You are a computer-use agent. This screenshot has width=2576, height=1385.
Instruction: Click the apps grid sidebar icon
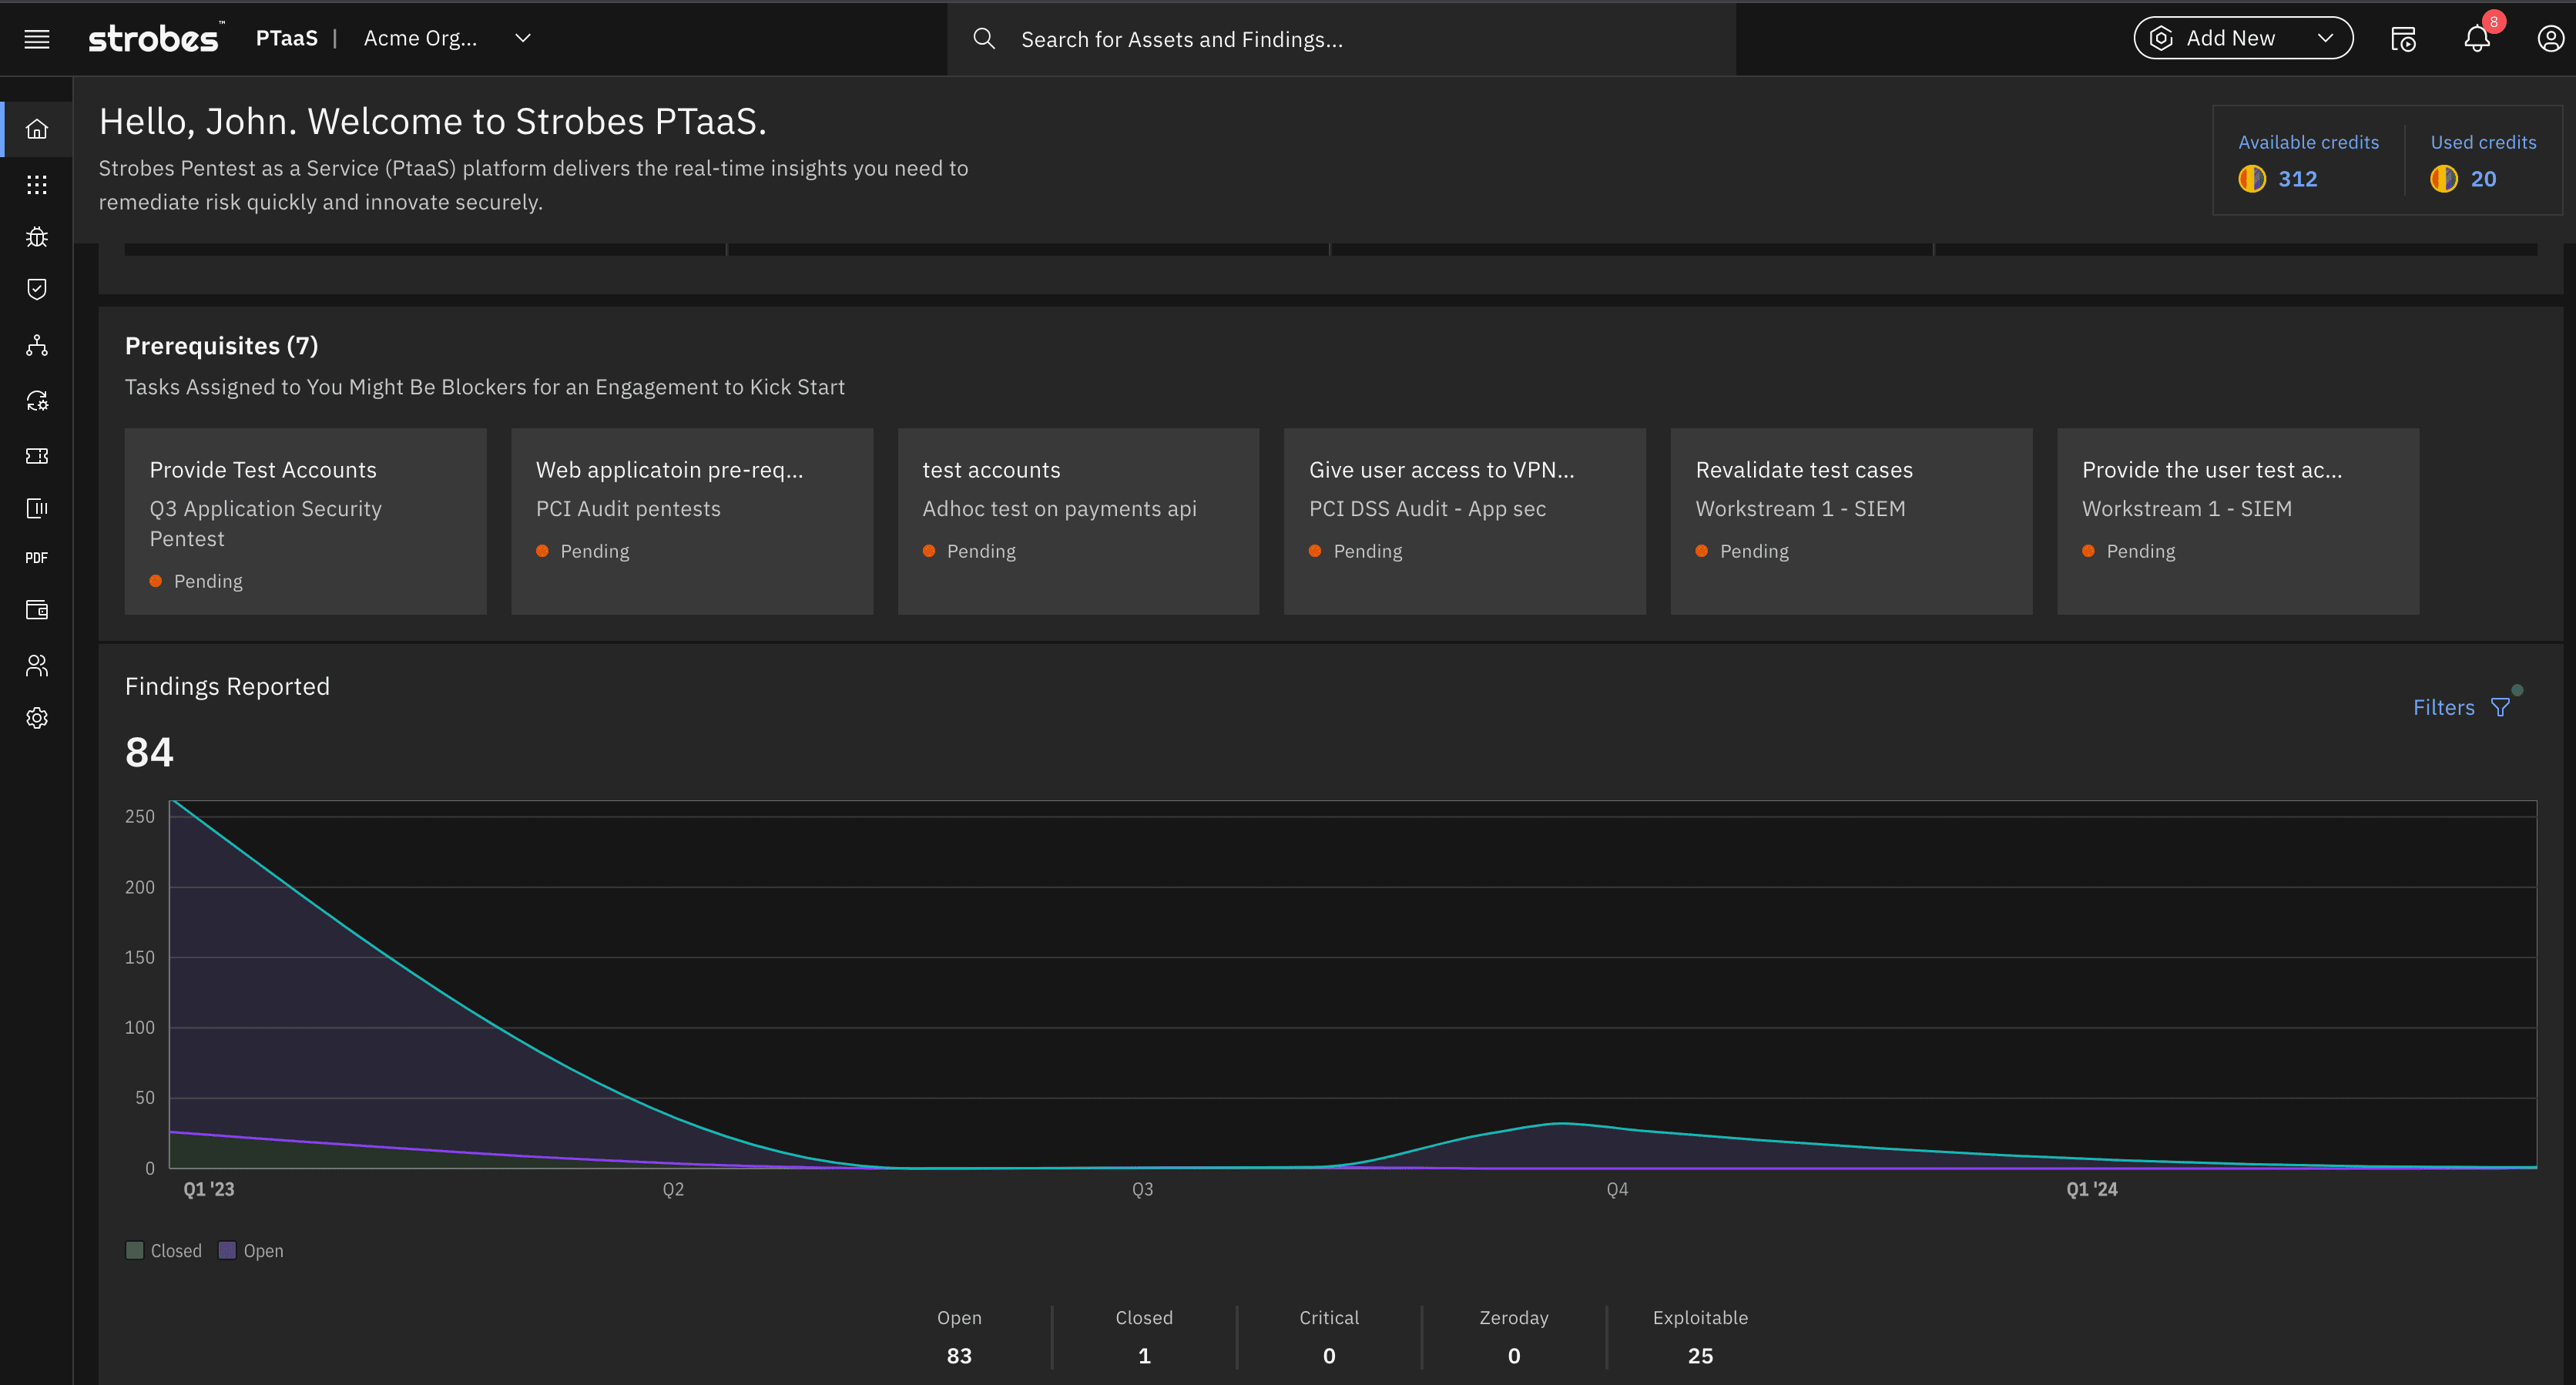coord(37,184)
